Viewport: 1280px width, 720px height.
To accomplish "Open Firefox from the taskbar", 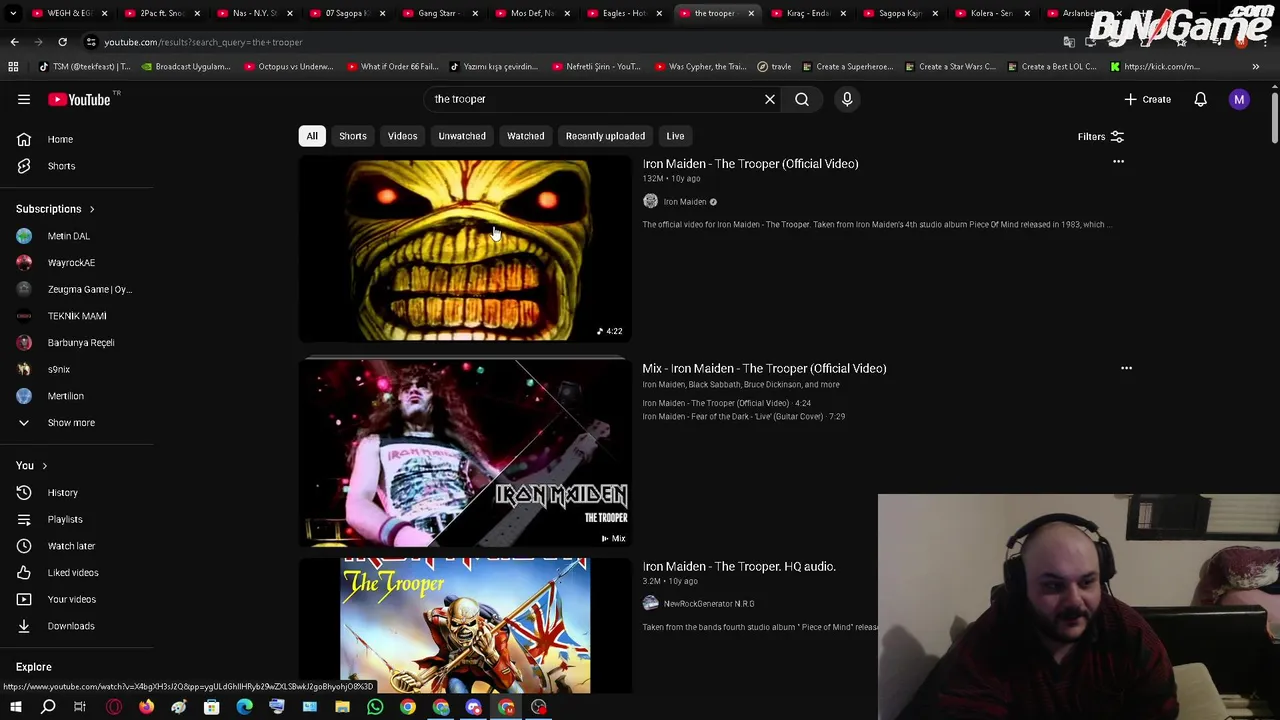I will [x=146, y=707].
